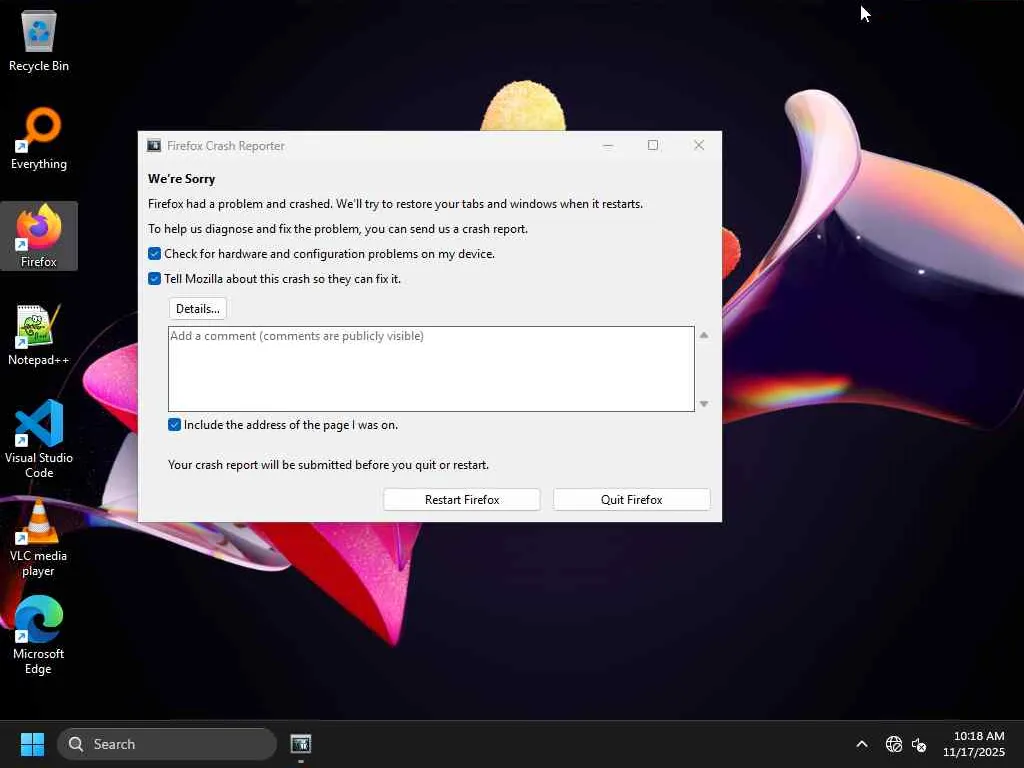The height and width of the screenshot is (768, 1024).
Task: Click the 'Firefox Crash Reporter' window title
Action: (226, 146)
